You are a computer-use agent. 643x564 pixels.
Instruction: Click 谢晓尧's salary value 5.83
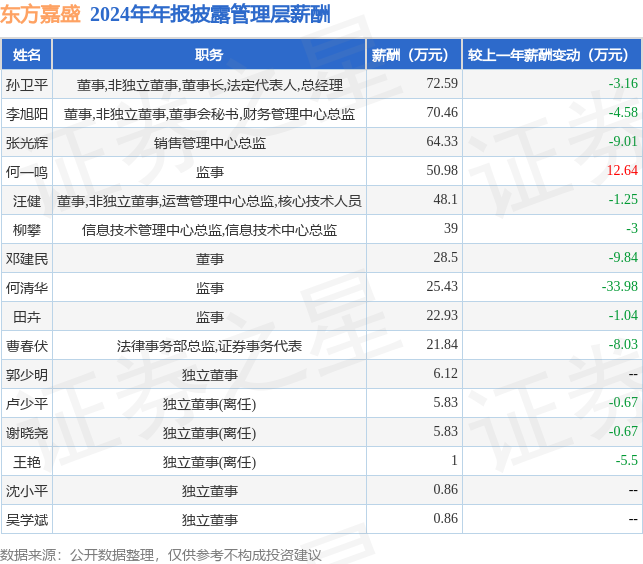pos(445,432)
